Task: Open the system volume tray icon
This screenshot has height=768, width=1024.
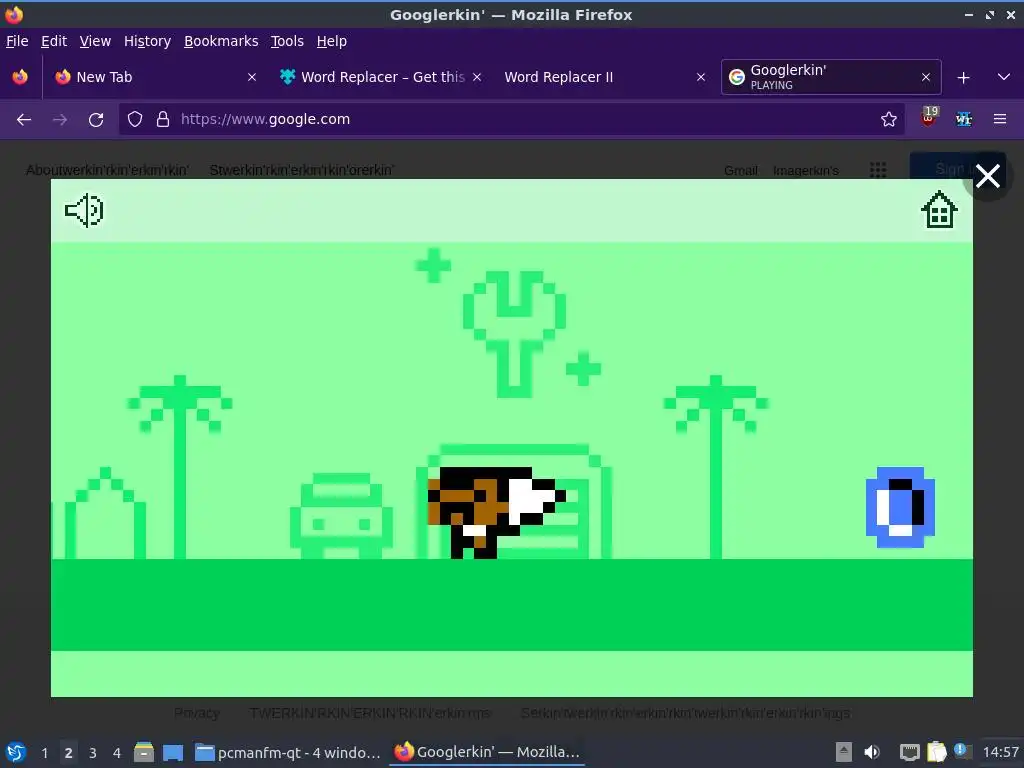Action: coord(872,752)
